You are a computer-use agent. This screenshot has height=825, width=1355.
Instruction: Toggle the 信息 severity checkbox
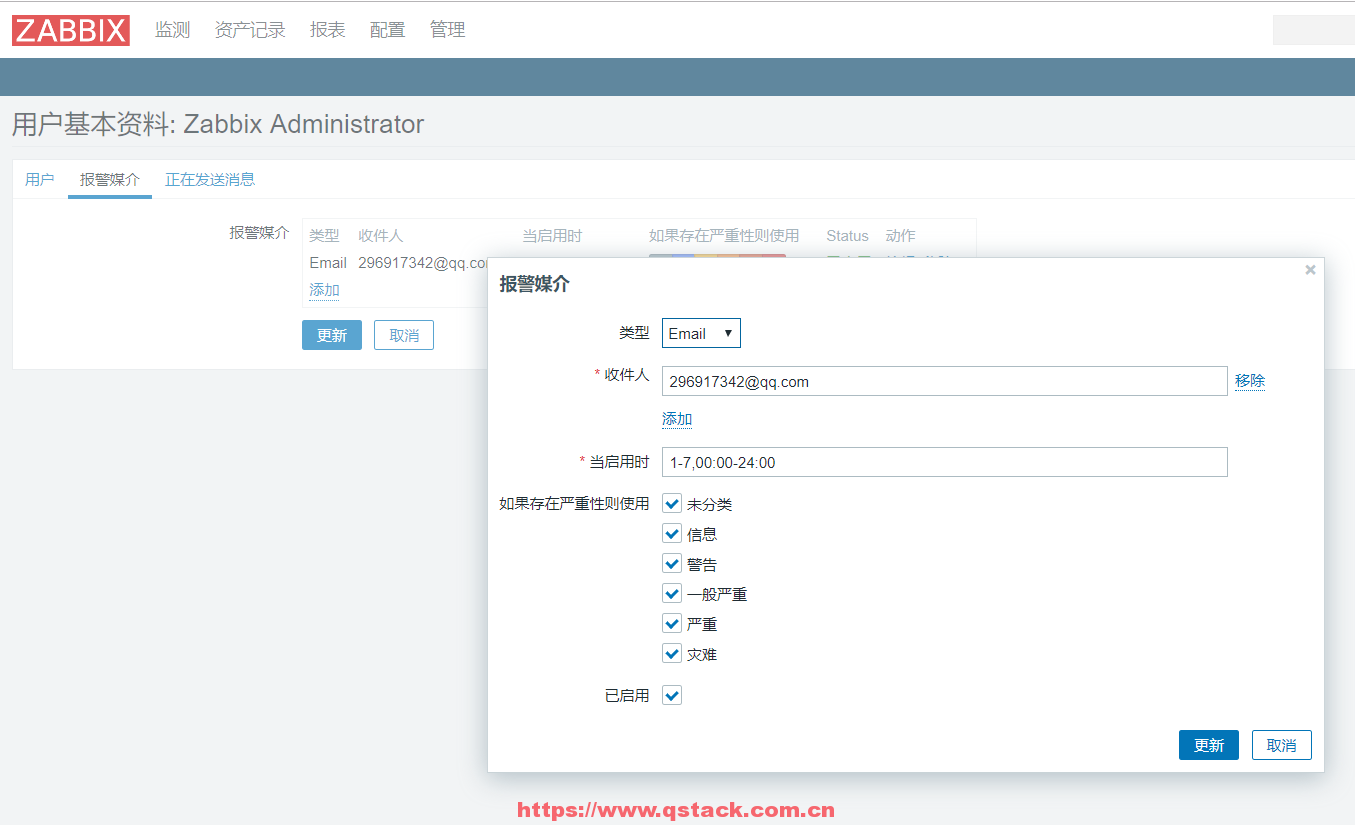(672, 534)
